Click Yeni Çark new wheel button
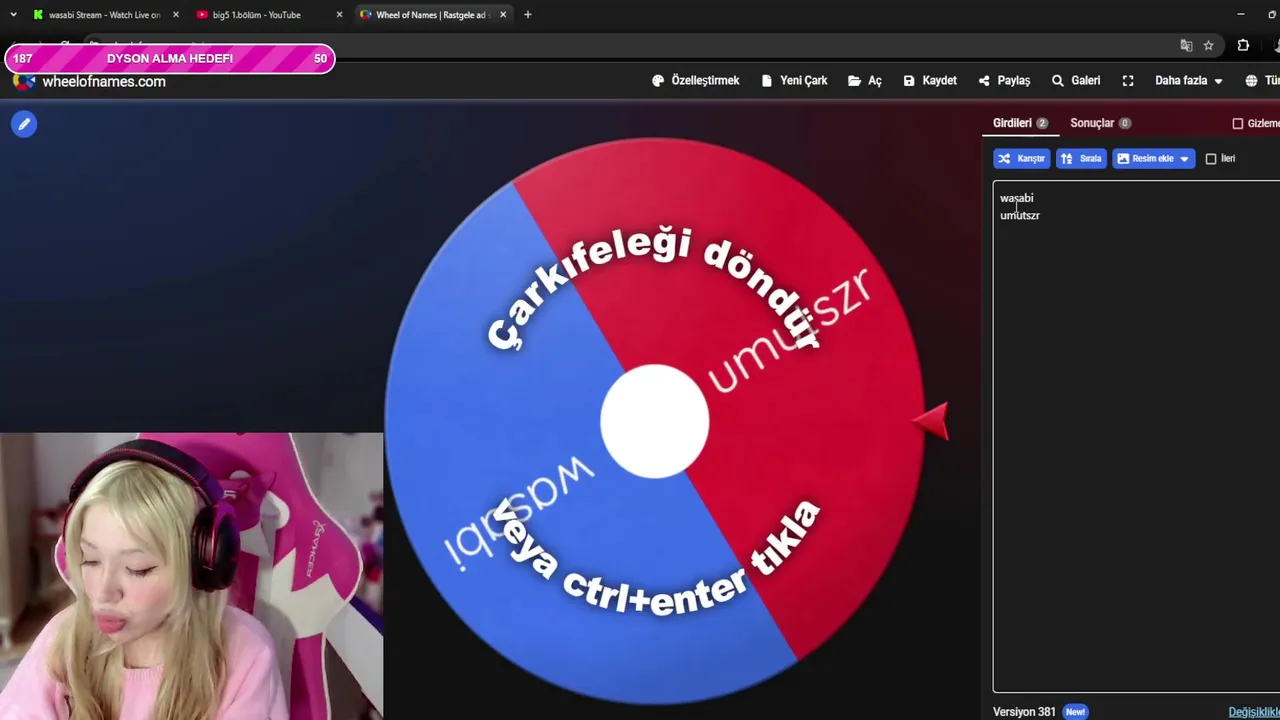 (x=794, y=80)
